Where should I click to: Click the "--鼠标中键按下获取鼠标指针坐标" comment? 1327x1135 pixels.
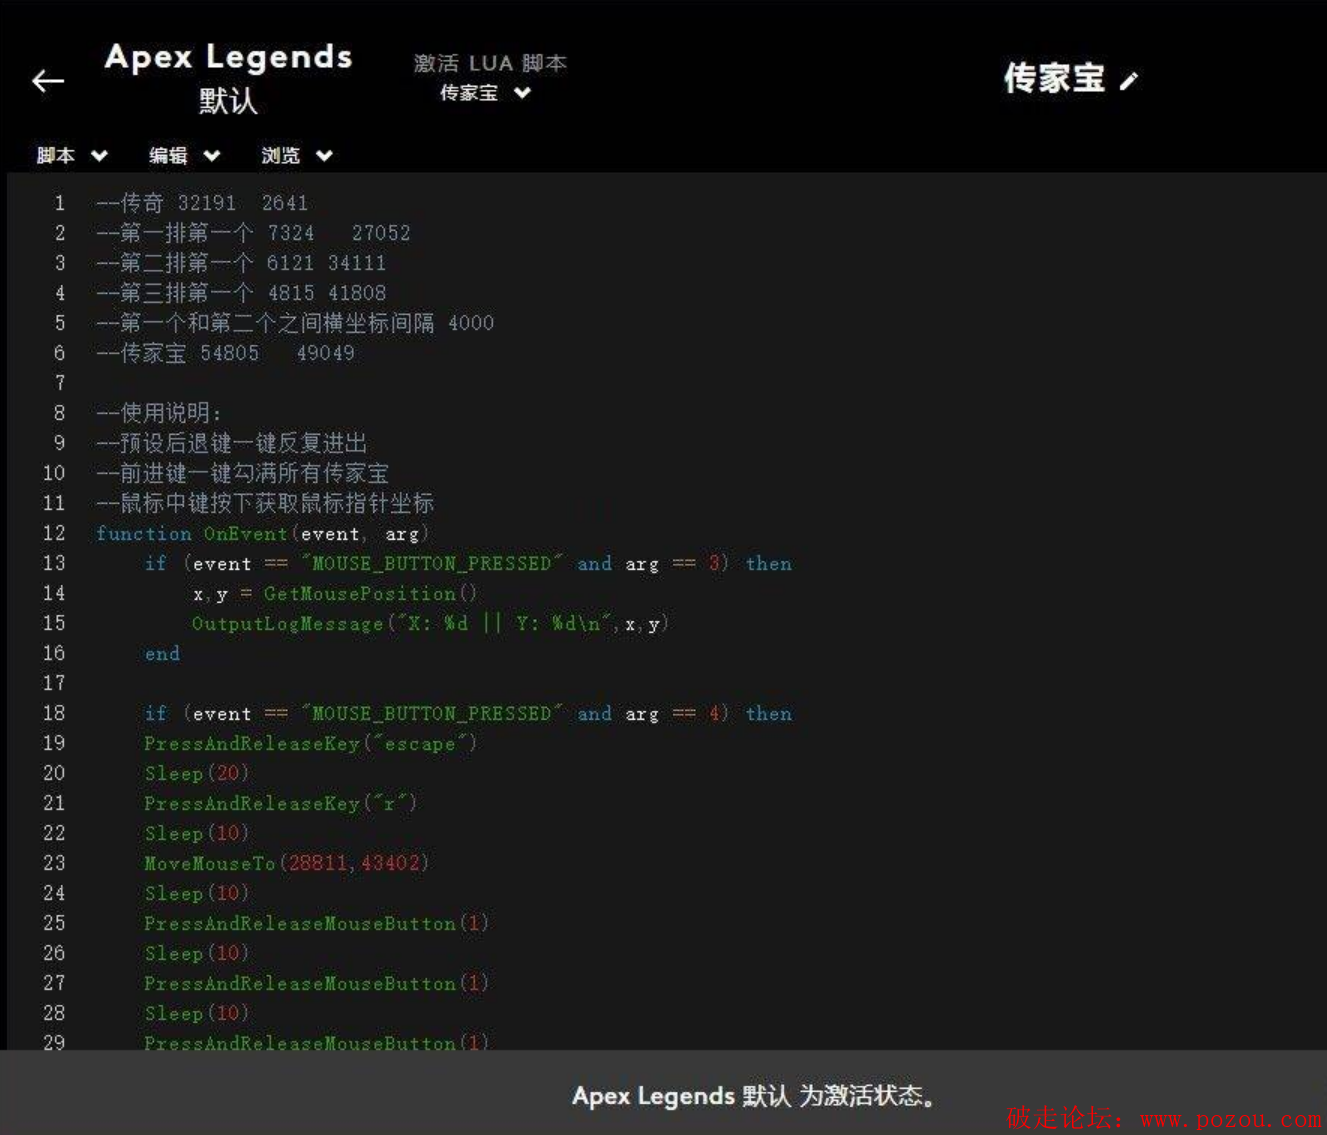click(x=265, y=503)
